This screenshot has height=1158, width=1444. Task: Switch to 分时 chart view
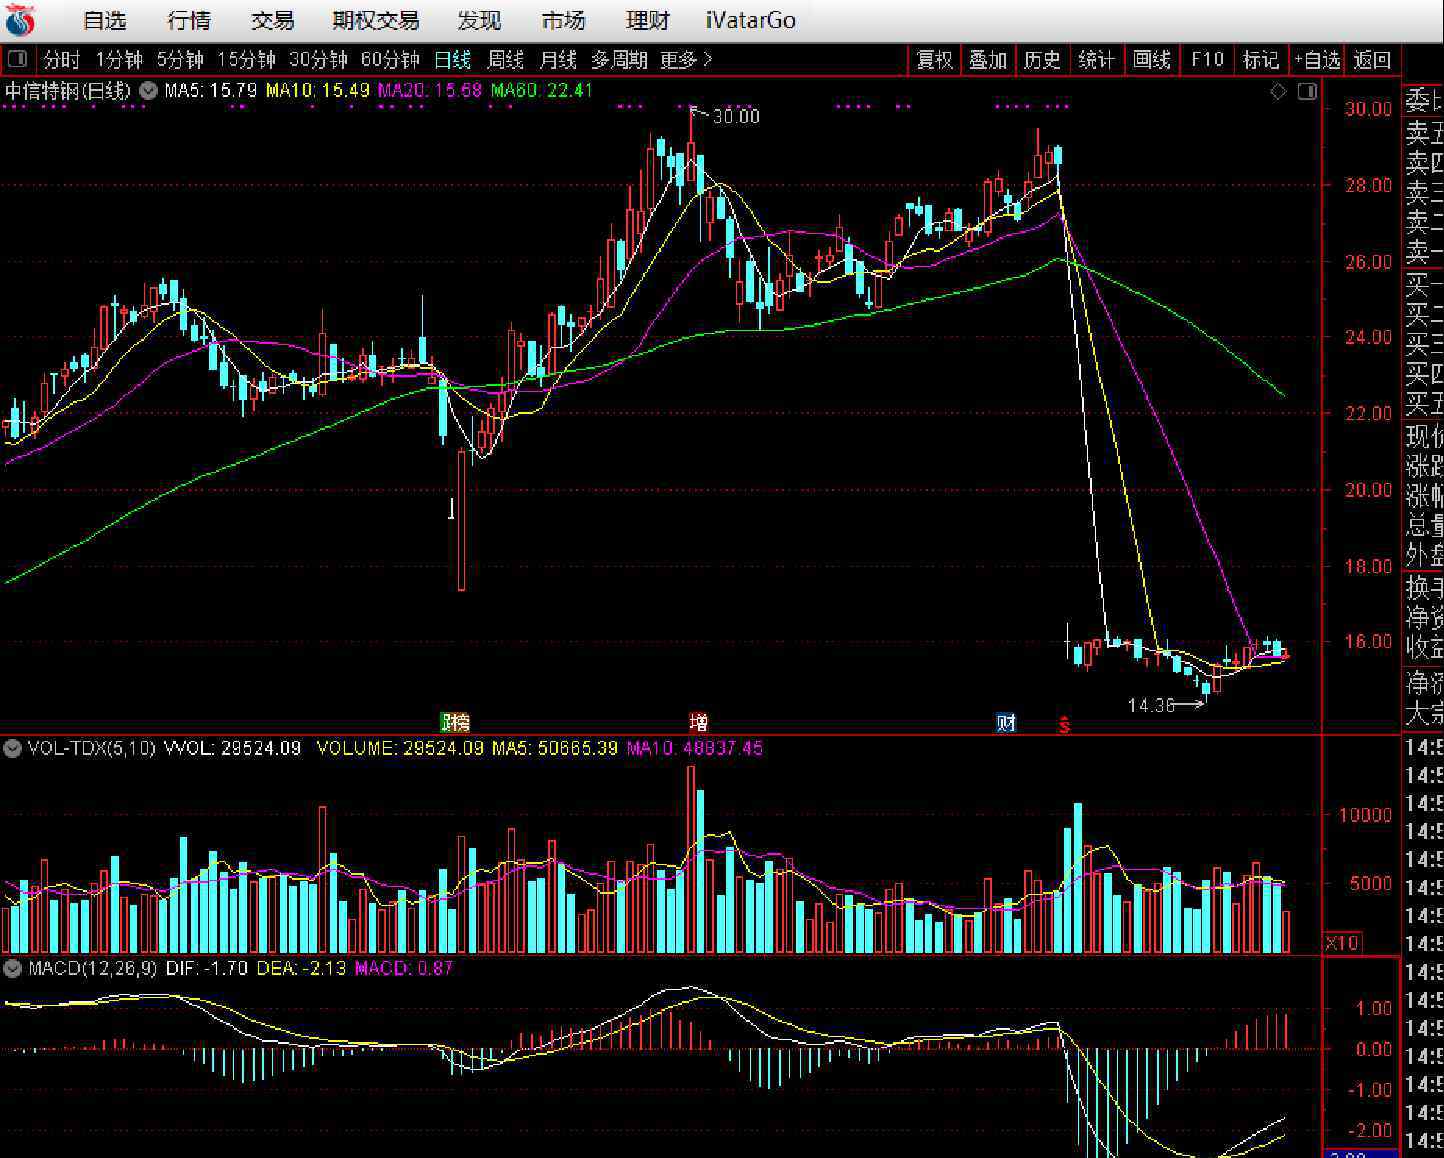(61, 60)
